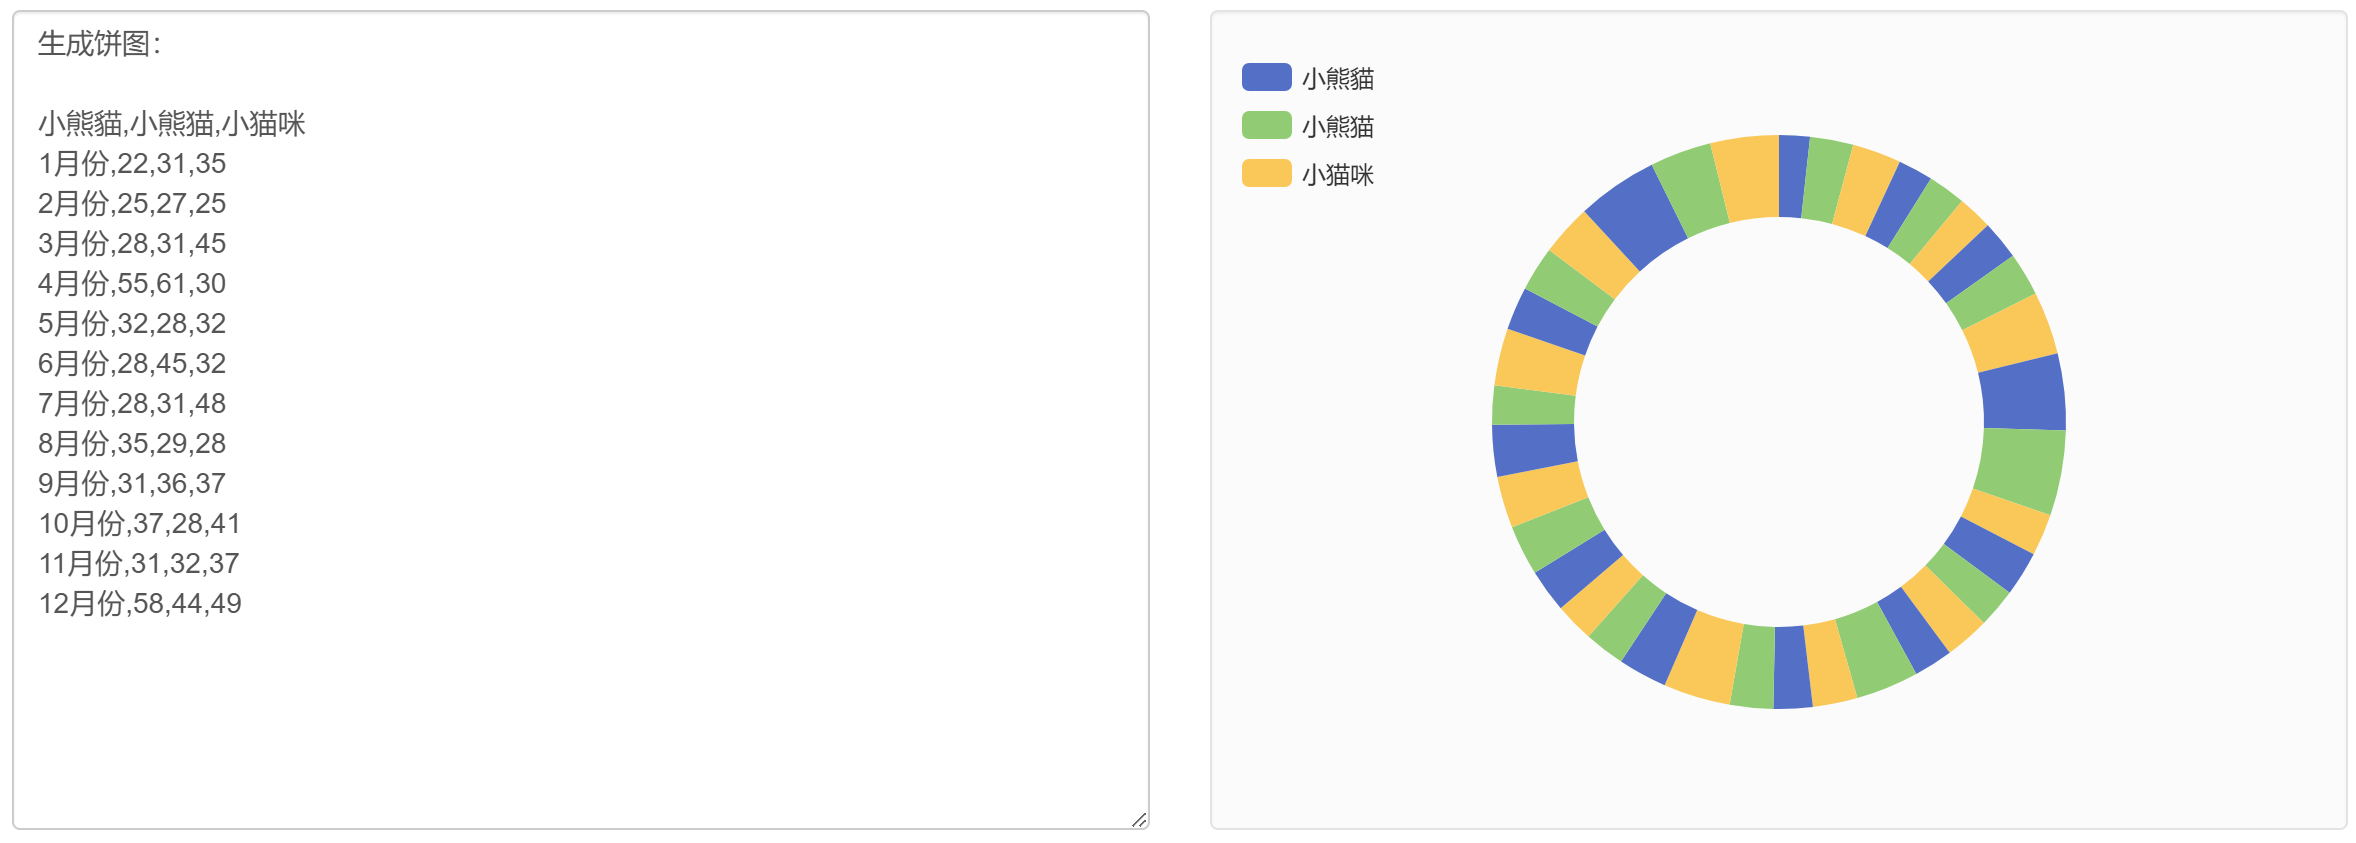Toggle the yellow 小猫咪 legend swatch
Viewport: 2356px width, 843px height.
pyautogui.click(x=1266, y=173)
